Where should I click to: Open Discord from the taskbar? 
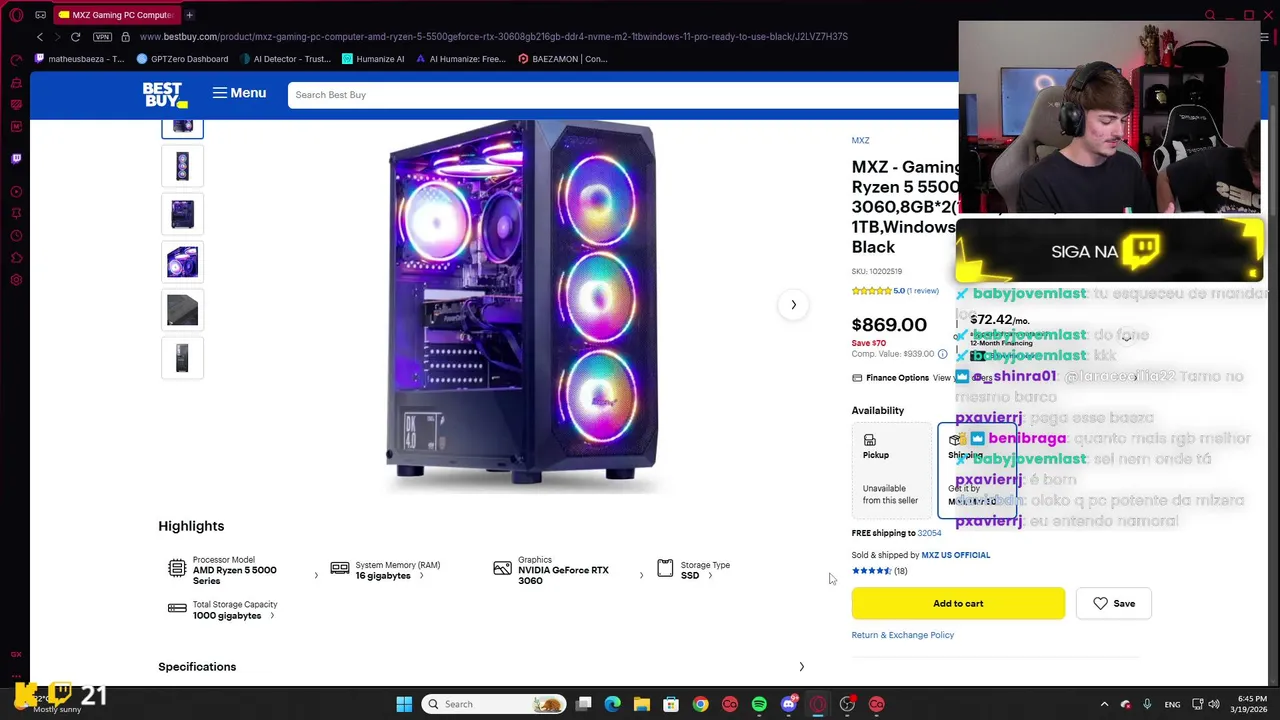(x=789, y=704)
